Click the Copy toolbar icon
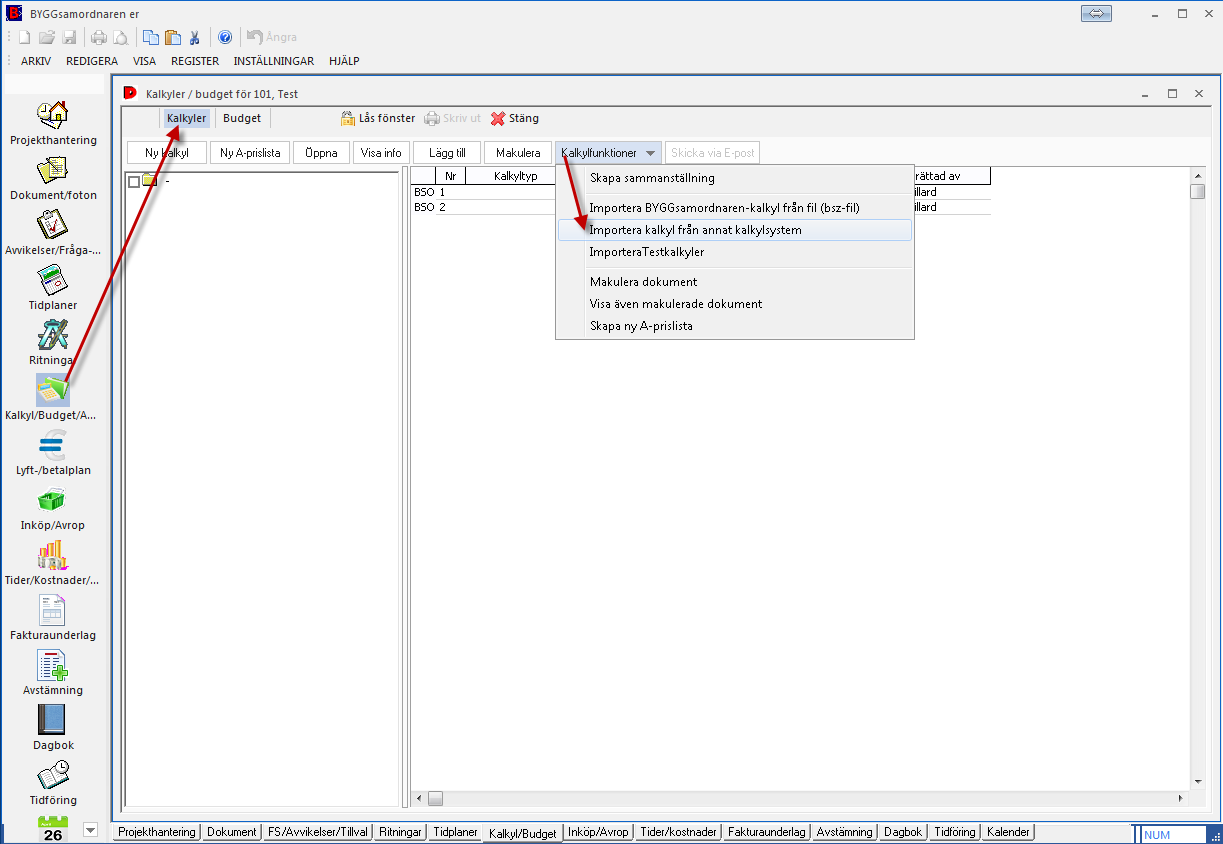 tap(151, 37)
